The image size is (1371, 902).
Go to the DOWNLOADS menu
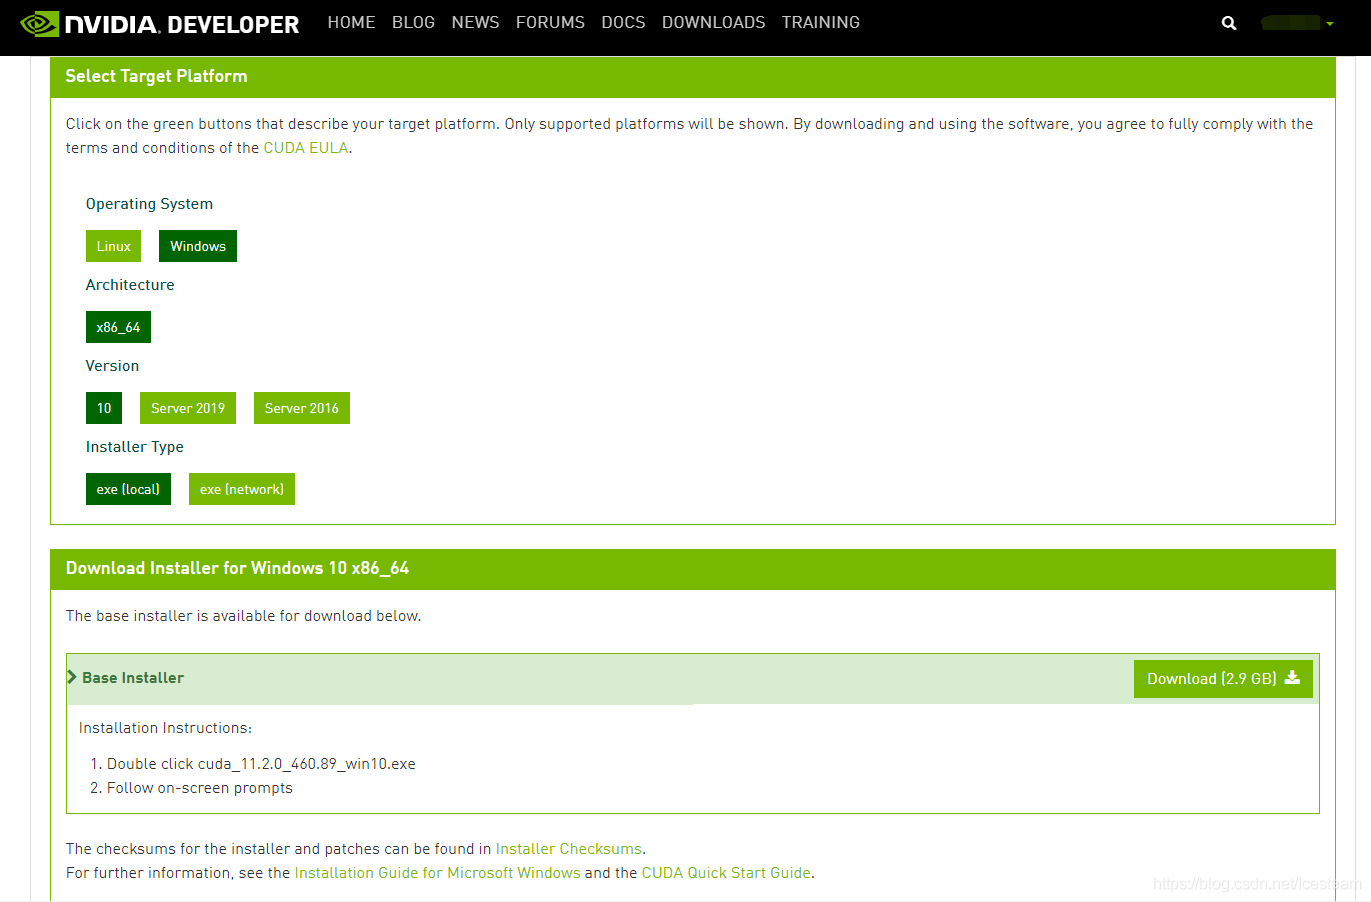pos(713,22)
